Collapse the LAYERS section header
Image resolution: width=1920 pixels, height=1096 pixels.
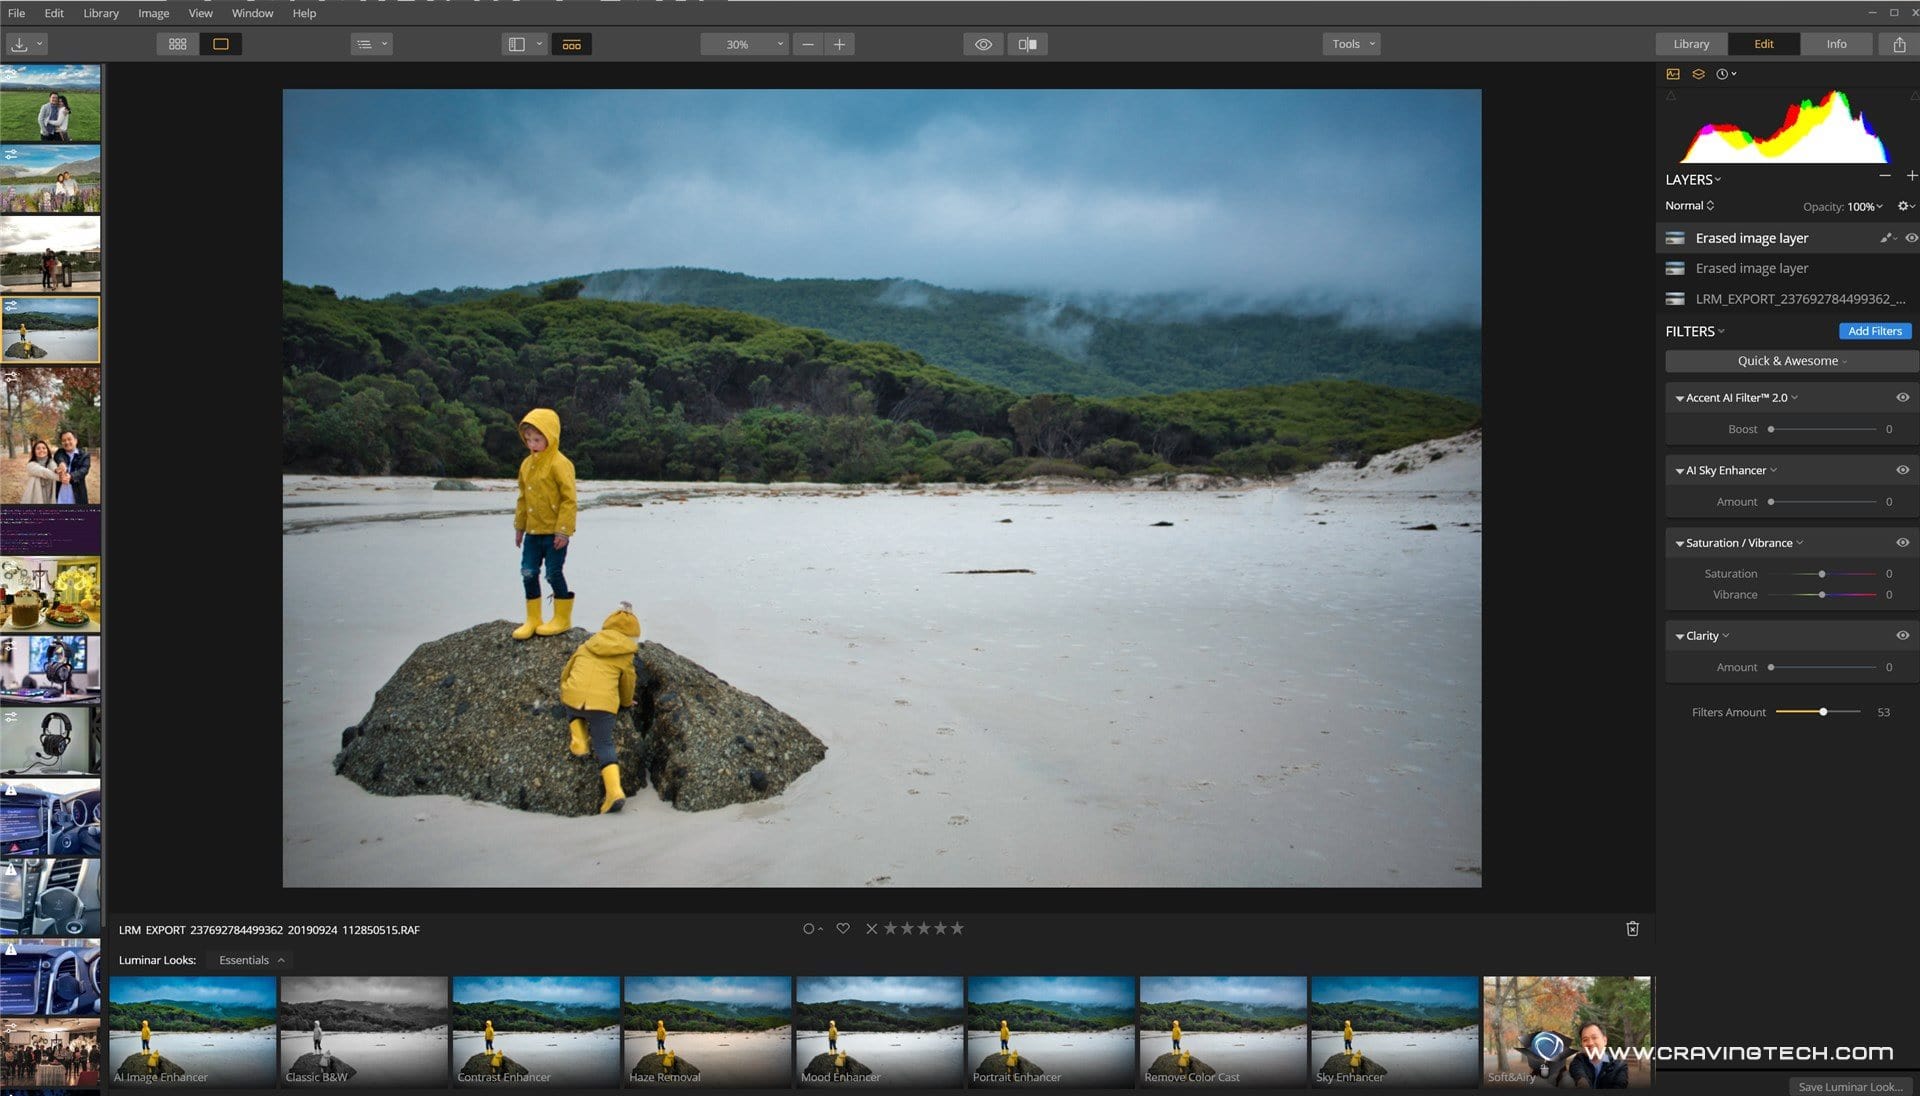pyautogui.click(x=1692, y=180)
